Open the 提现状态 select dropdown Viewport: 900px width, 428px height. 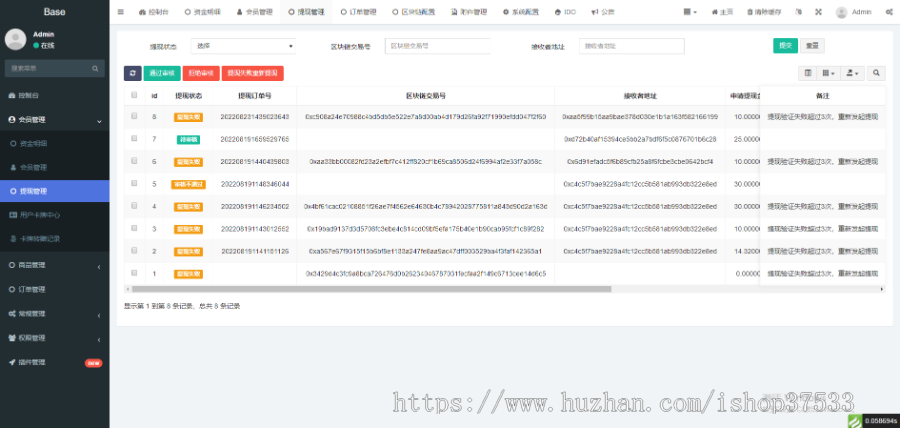click(243, 46)
